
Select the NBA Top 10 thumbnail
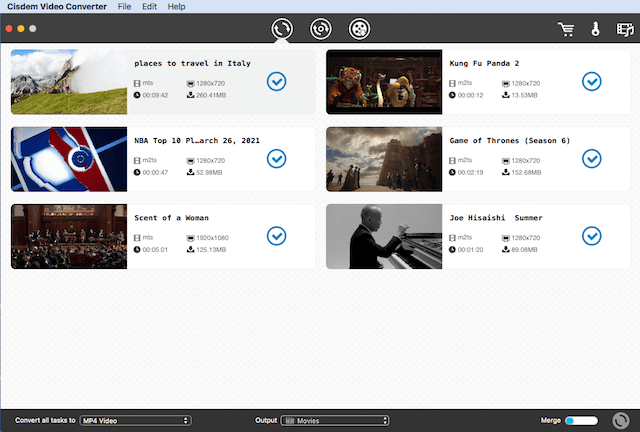(x=69, y=159)
